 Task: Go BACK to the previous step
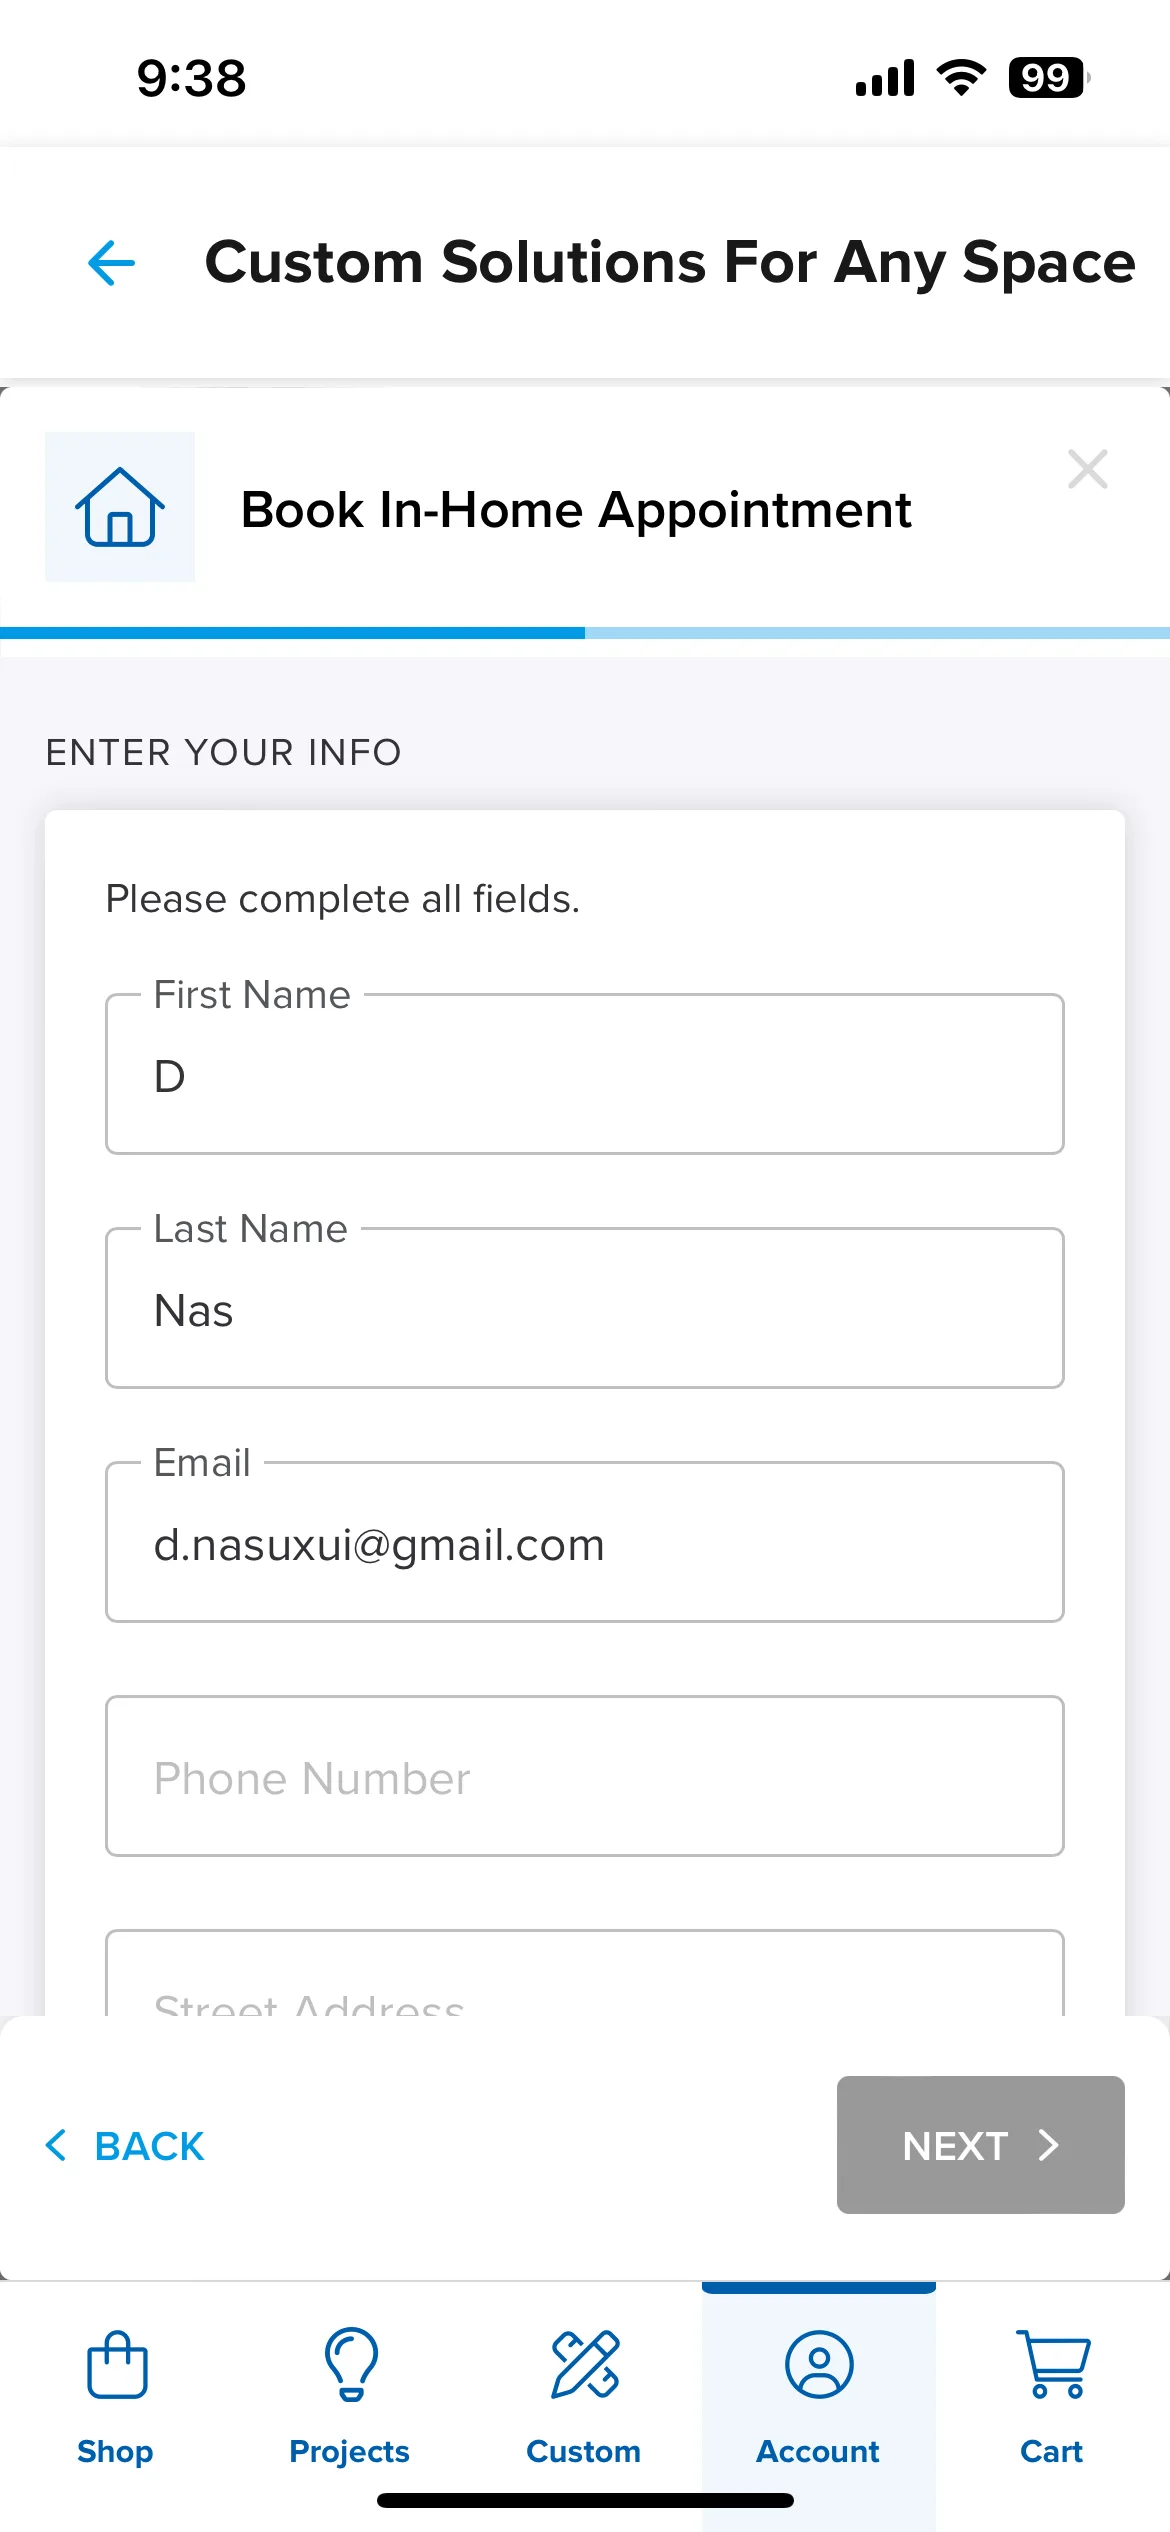coord(125,2145)
